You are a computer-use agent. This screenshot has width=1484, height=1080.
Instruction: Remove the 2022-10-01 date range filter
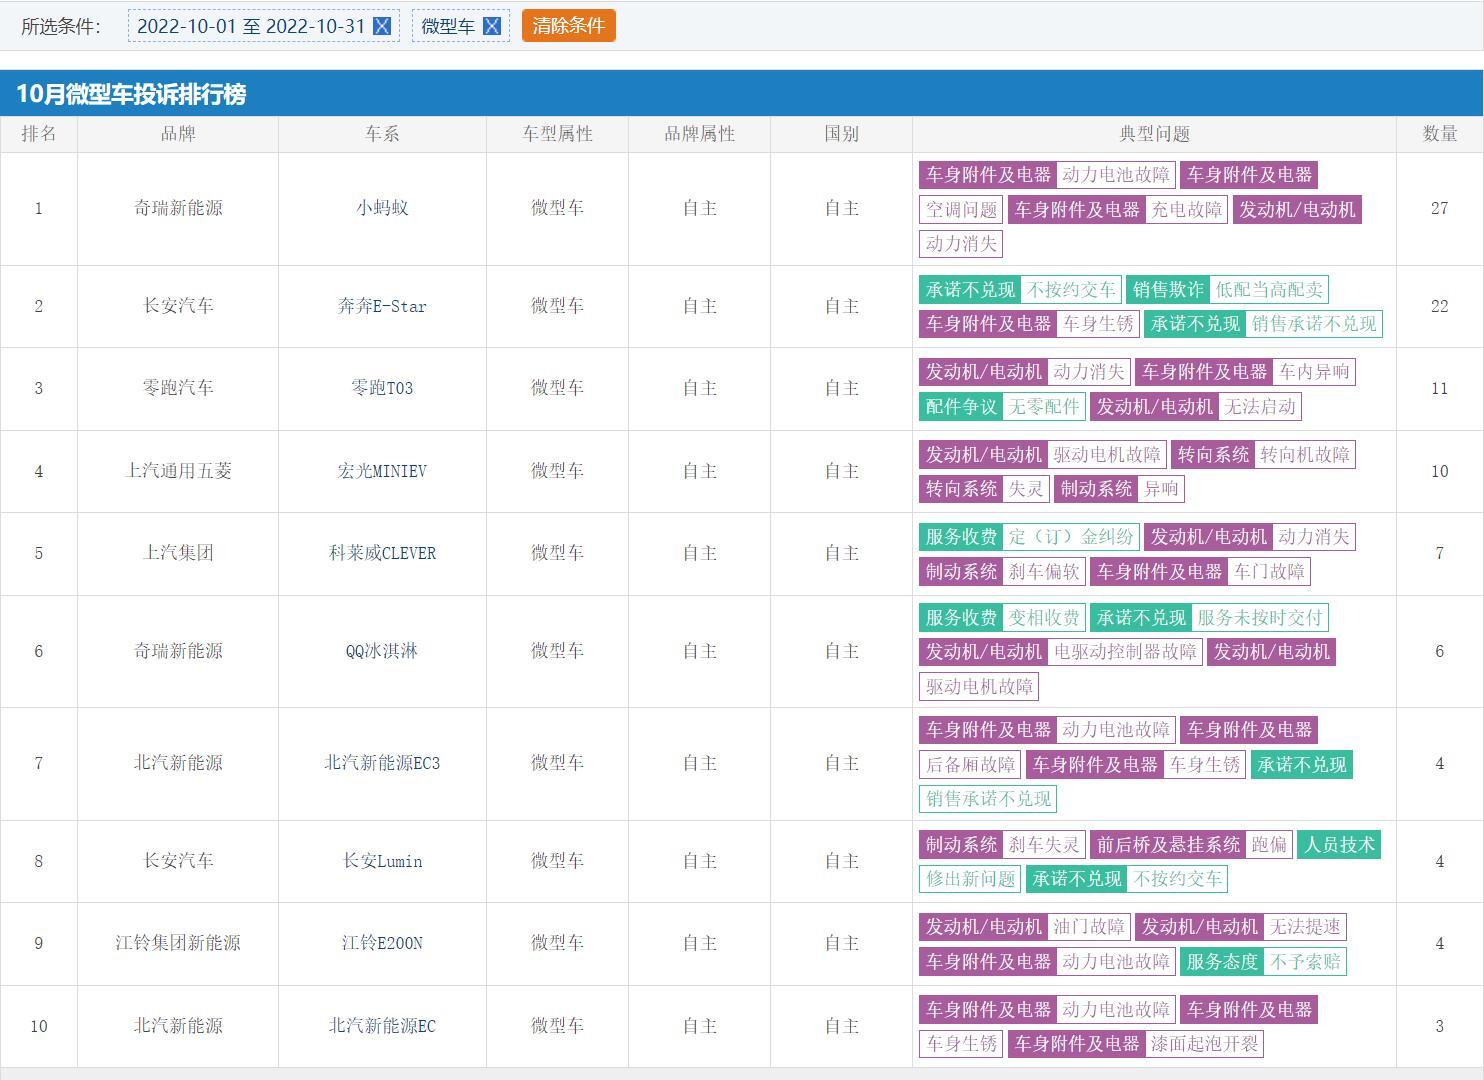tap(382, 26)
